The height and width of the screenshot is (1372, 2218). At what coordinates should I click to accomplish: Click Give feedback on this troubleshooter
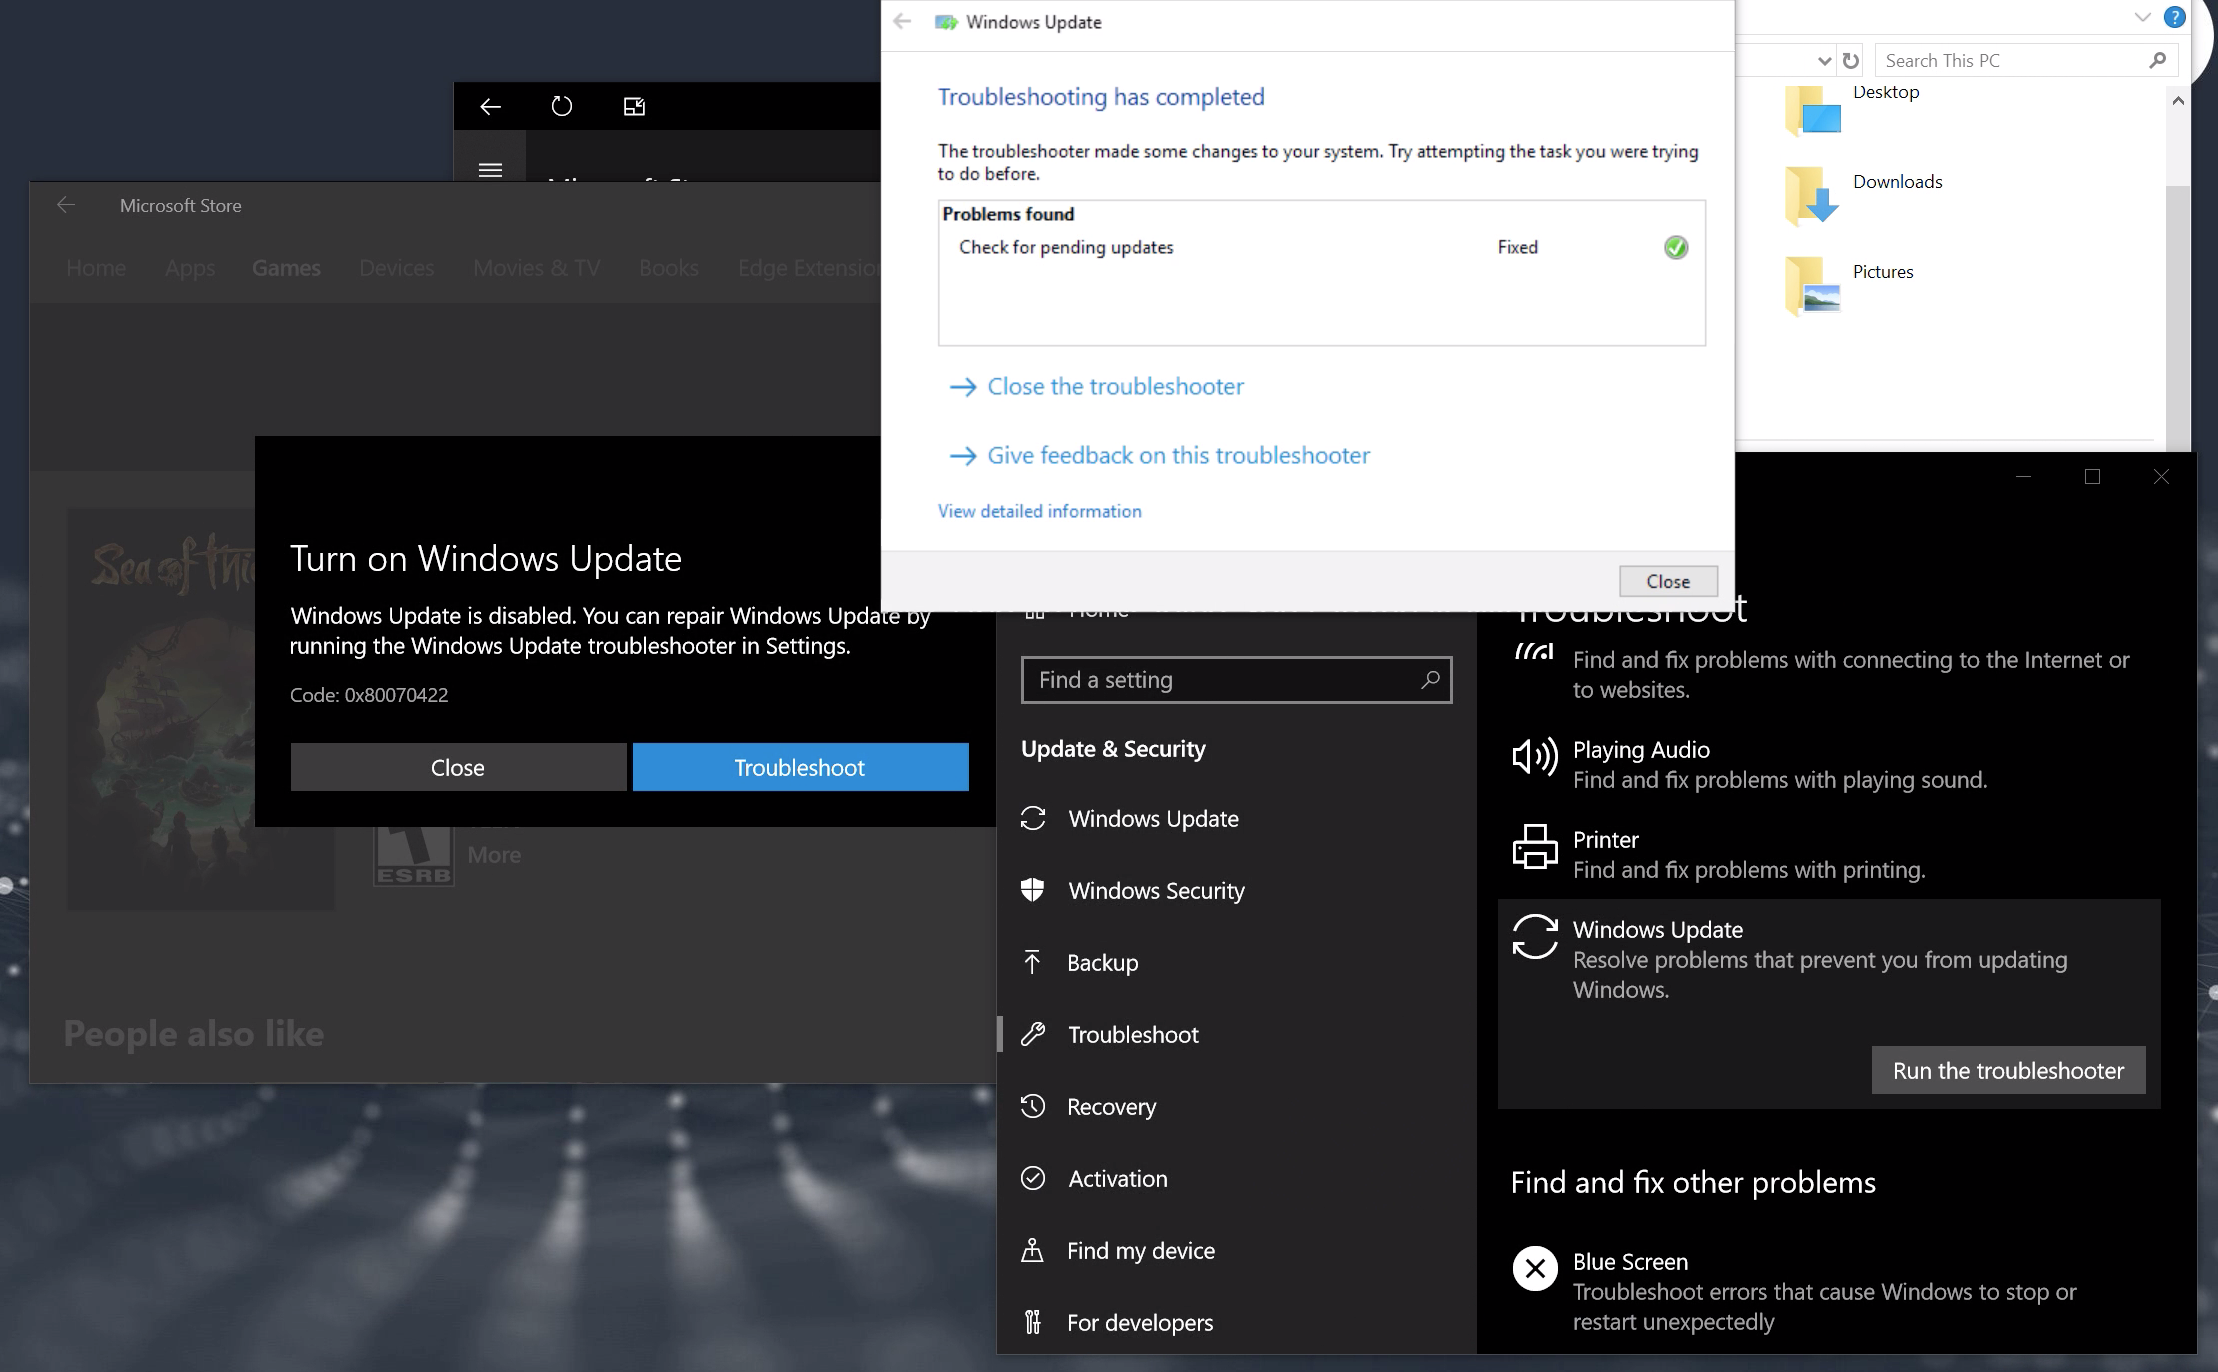pyautogui.click(x=1159, y=456)
